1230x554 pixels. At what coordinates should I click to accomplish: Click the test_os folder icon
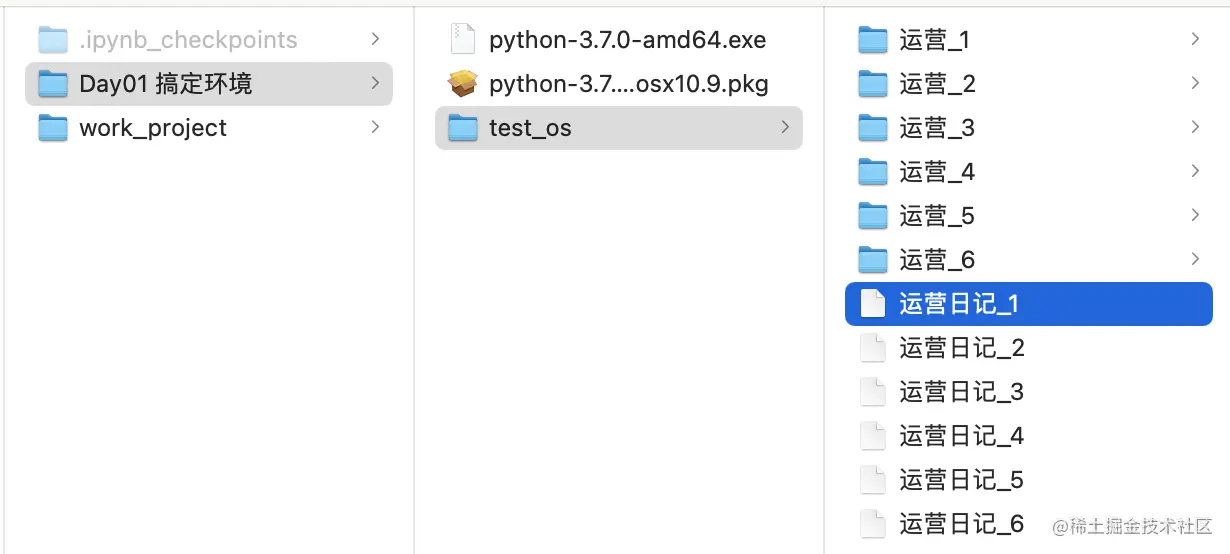(462, 128)
